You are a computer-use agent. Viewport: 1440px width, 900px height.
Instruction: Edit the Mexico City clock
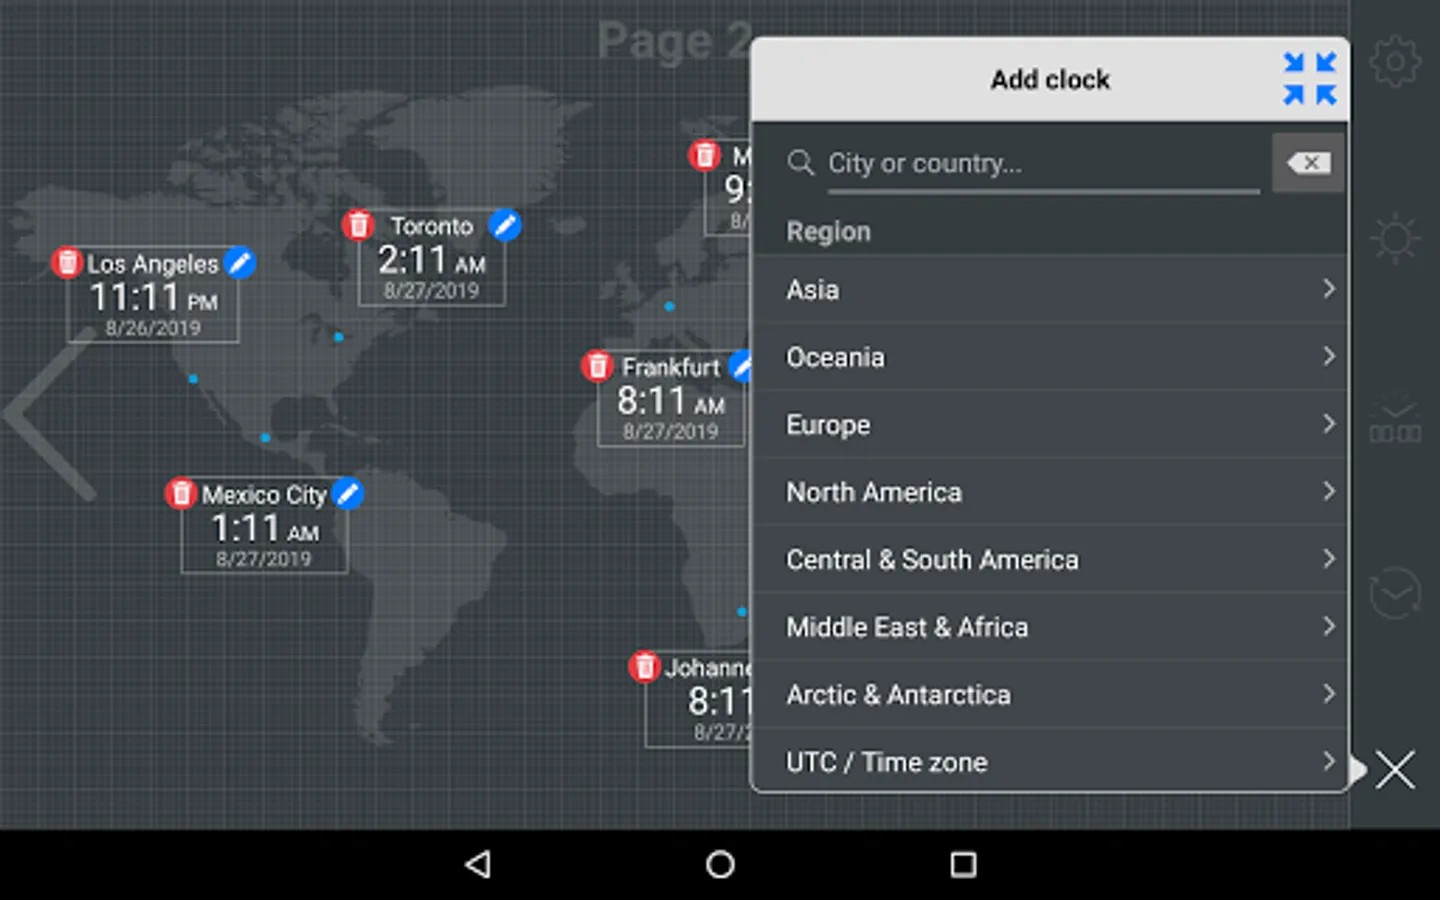pos(347,493)
